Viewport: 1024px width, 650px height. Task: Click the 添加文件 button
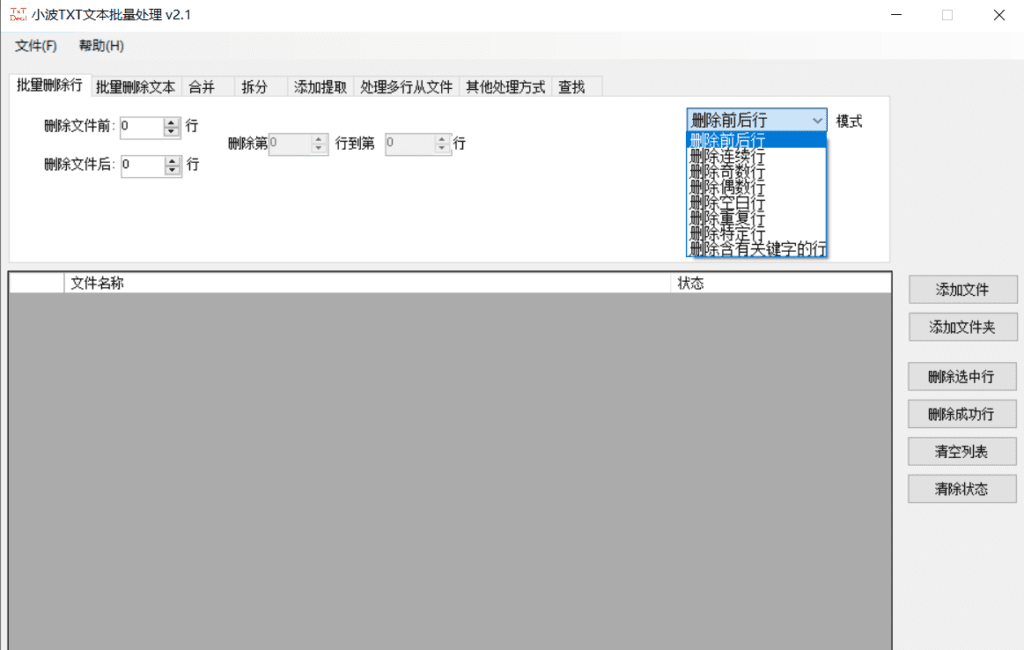pyautogui.click(x=962, y=289)
